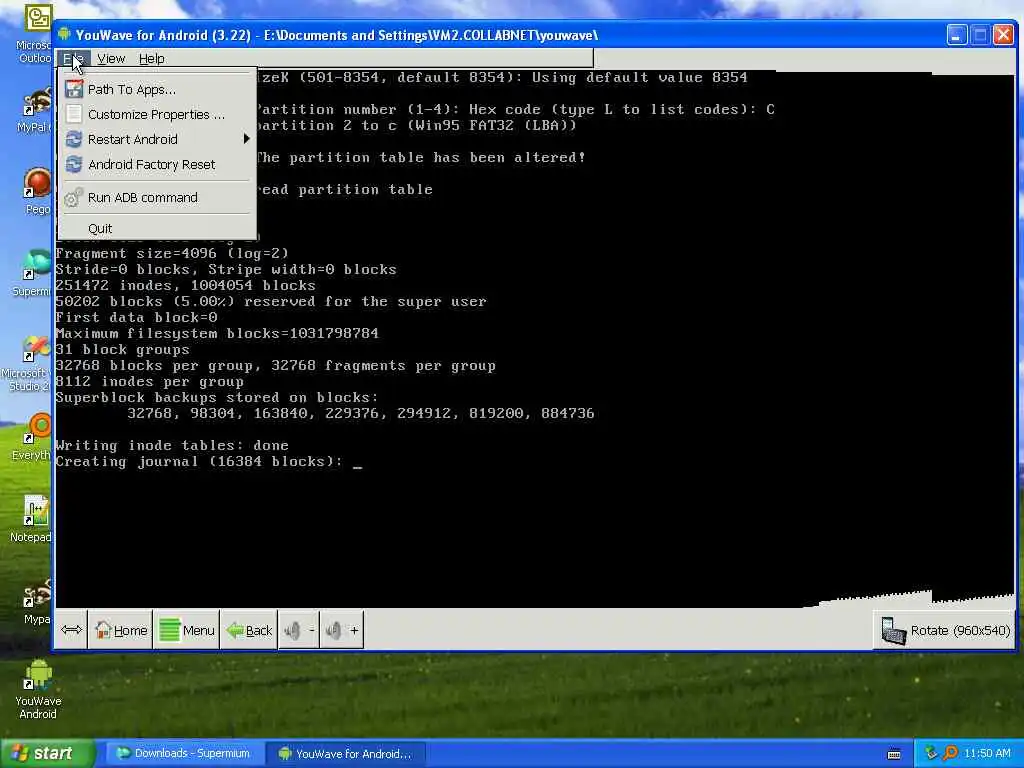Image resolution: width=1024 pixels, height=768 pixels.
Task: Click the Android Menu button
Action: (x=187, y=630)
